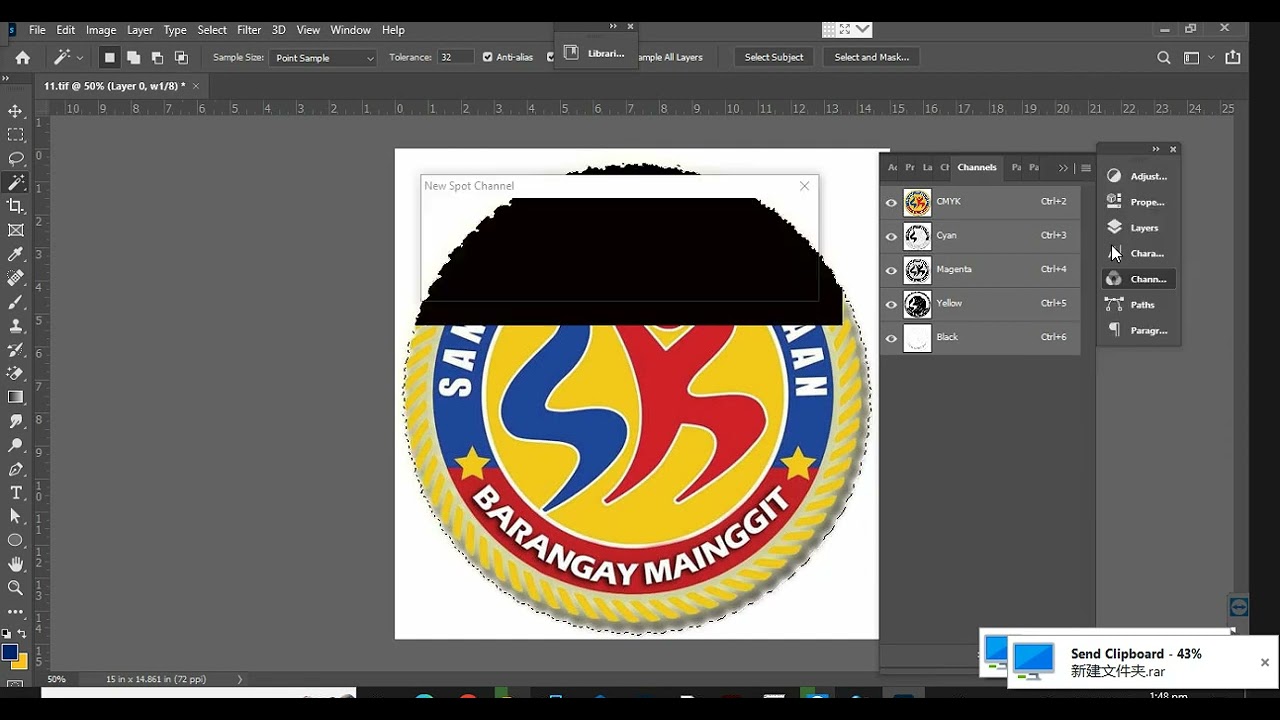The image size is (1280, 720).
Task: Open the Edit Toolbar three-dots menu
Action: 15,611
